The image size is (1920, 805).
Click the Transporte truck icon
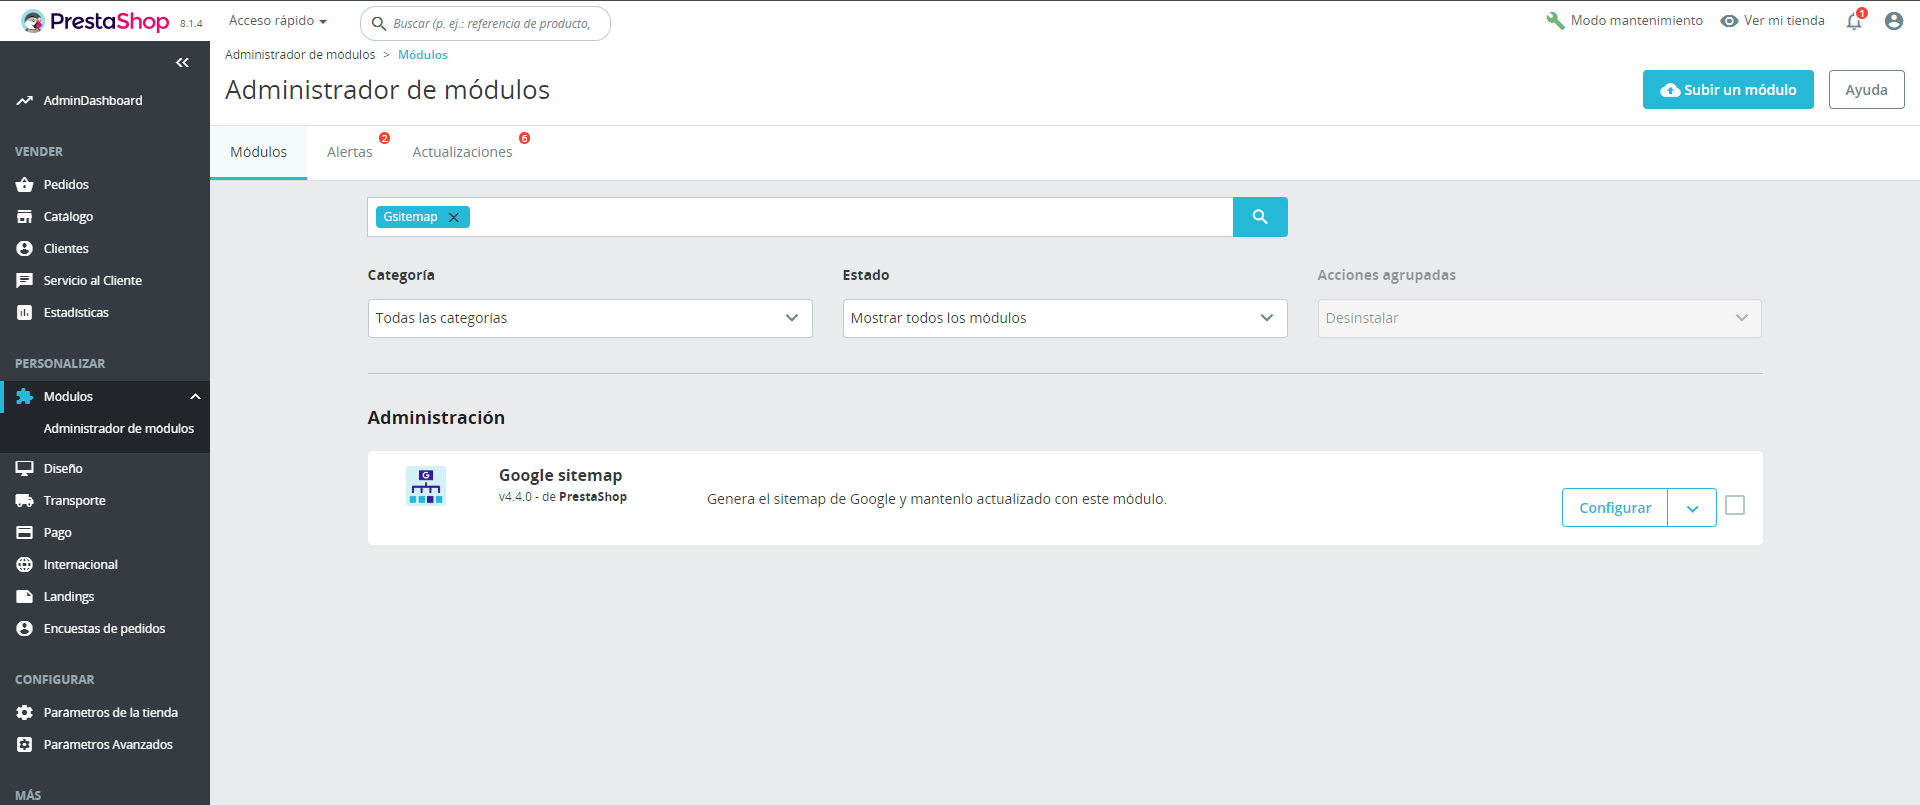pyautogui.click(x=25, y=501)
